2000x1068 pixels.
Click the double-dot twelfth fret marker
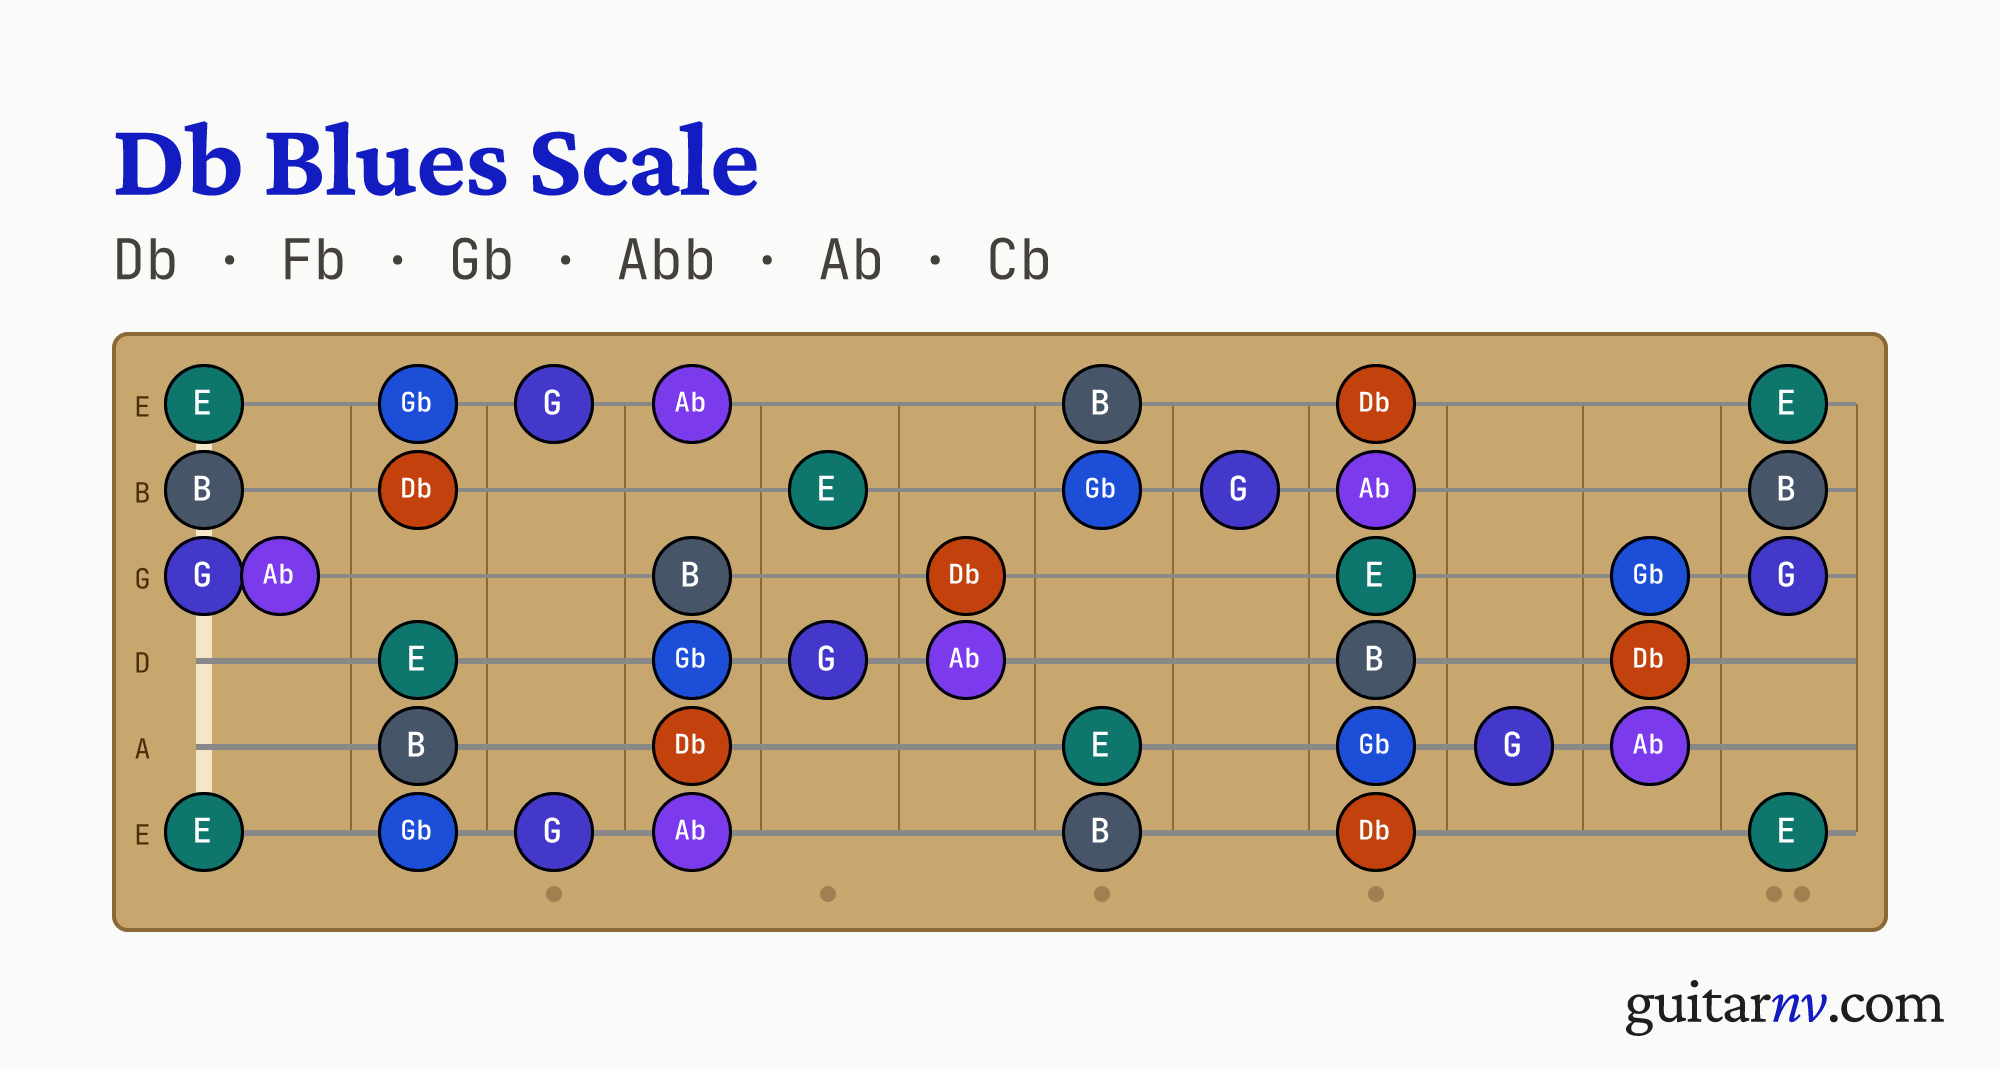coord(1788,894)
